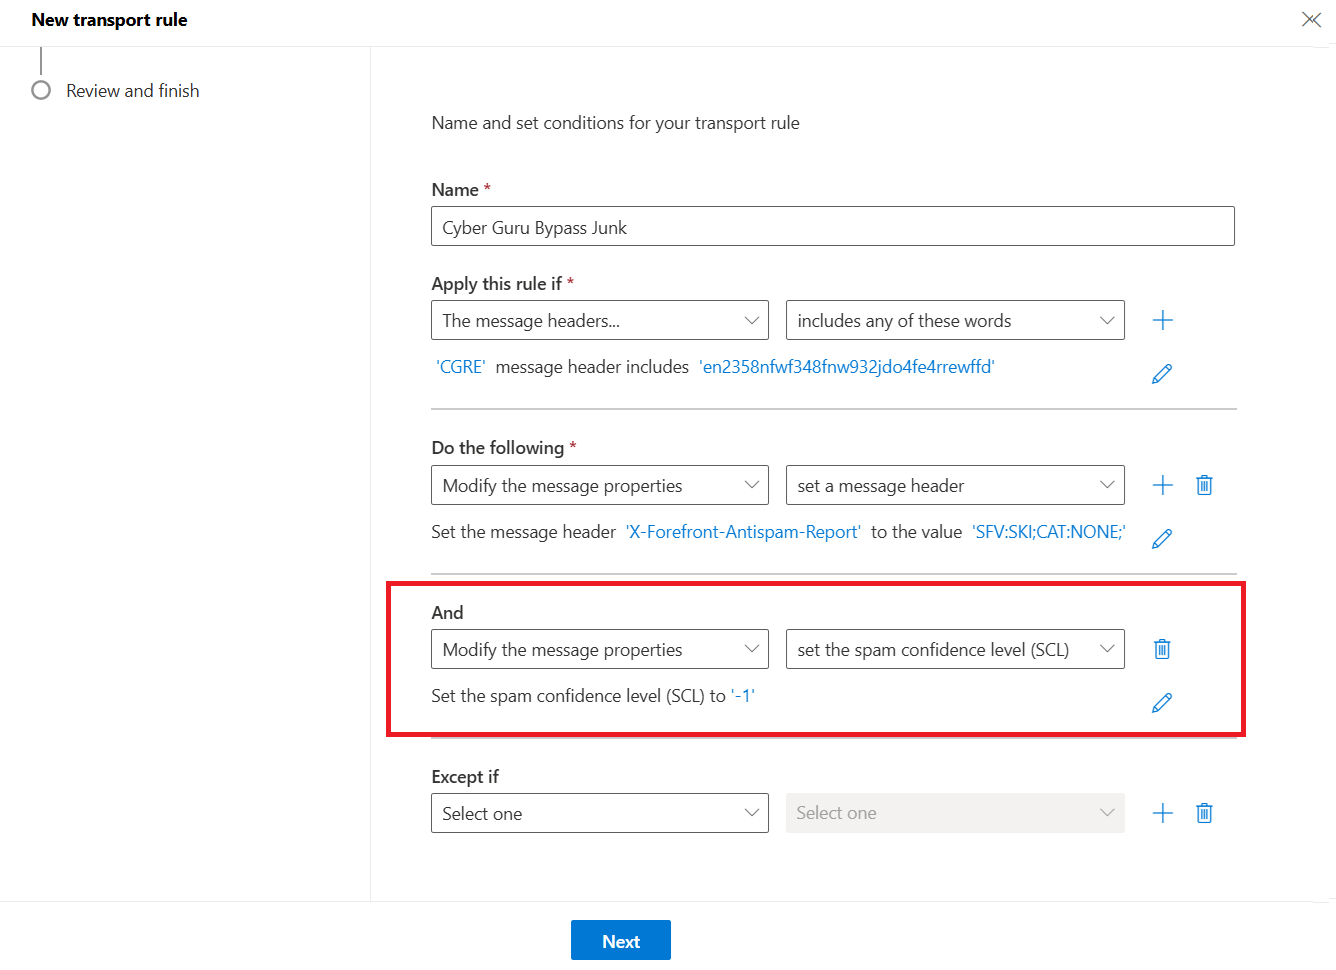Open 'set a message header' dropdown
The width and height of the screenshot is (1336, 970).
955,485
